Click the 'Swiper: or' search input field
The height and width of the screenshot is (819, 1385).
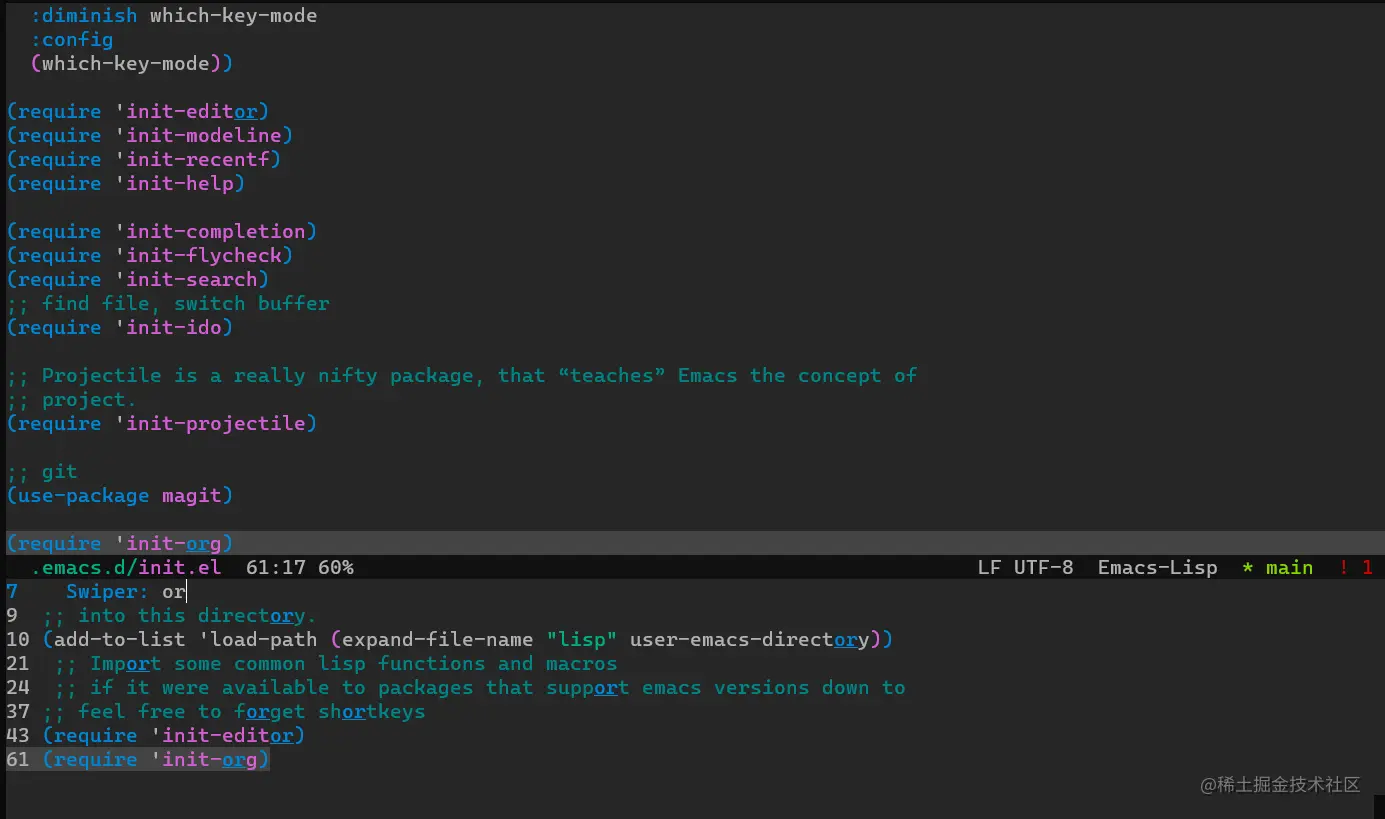(126, 591)
